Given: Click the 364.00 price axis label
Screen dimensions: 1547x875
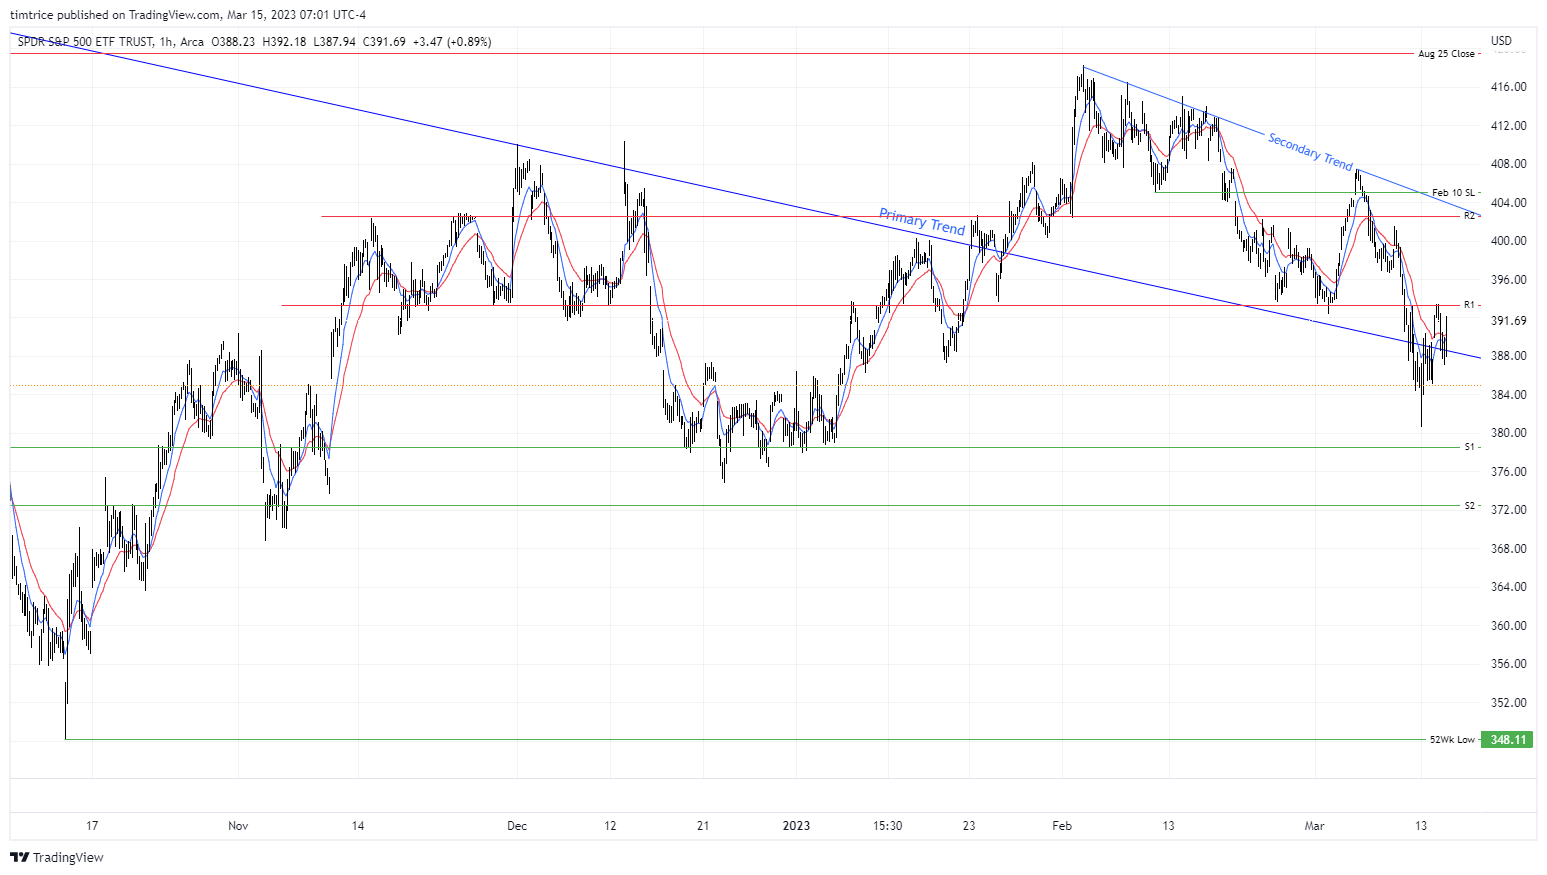Looking at the screenshot, I should tap(1508, 587).
